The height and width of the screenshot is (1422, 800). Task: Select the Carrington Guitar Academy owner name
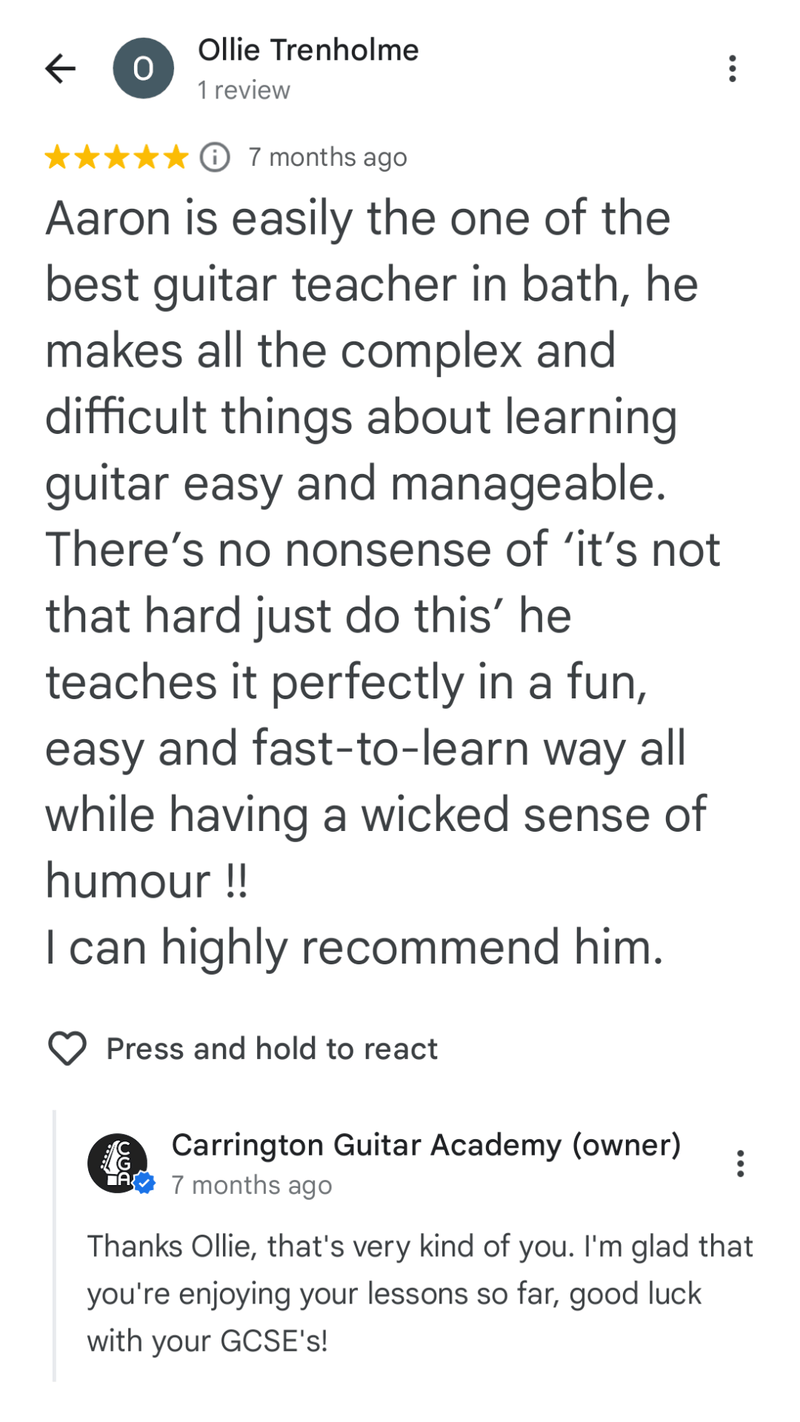427,1145
